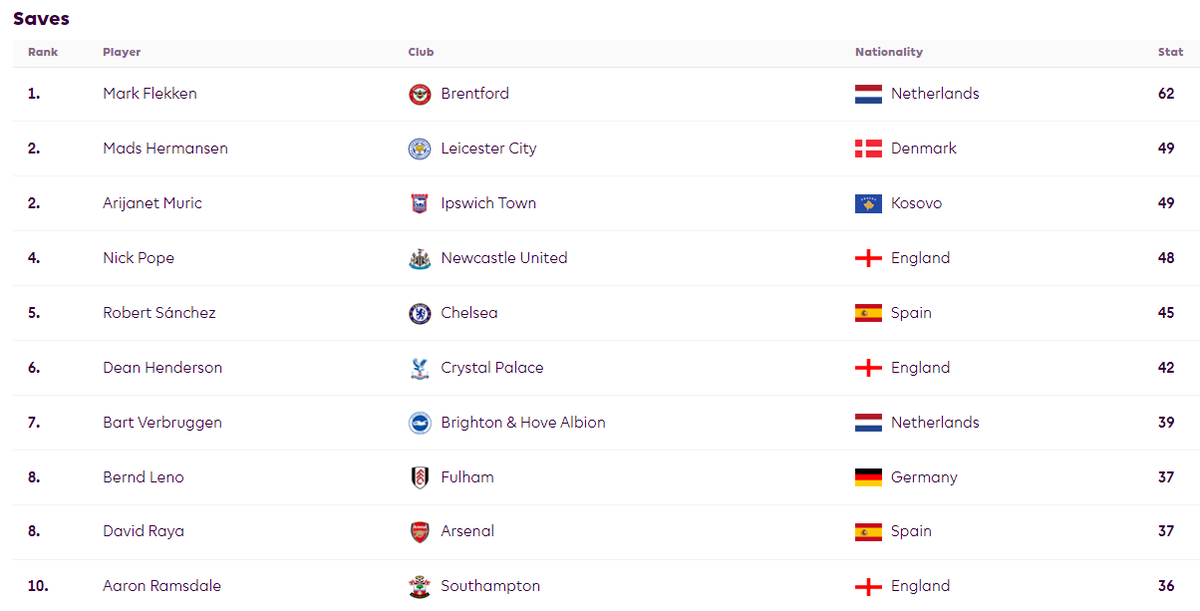This screenshot has width=1200, height=611.
Task: Click the Stat column header
Action: coord(1170,52)
